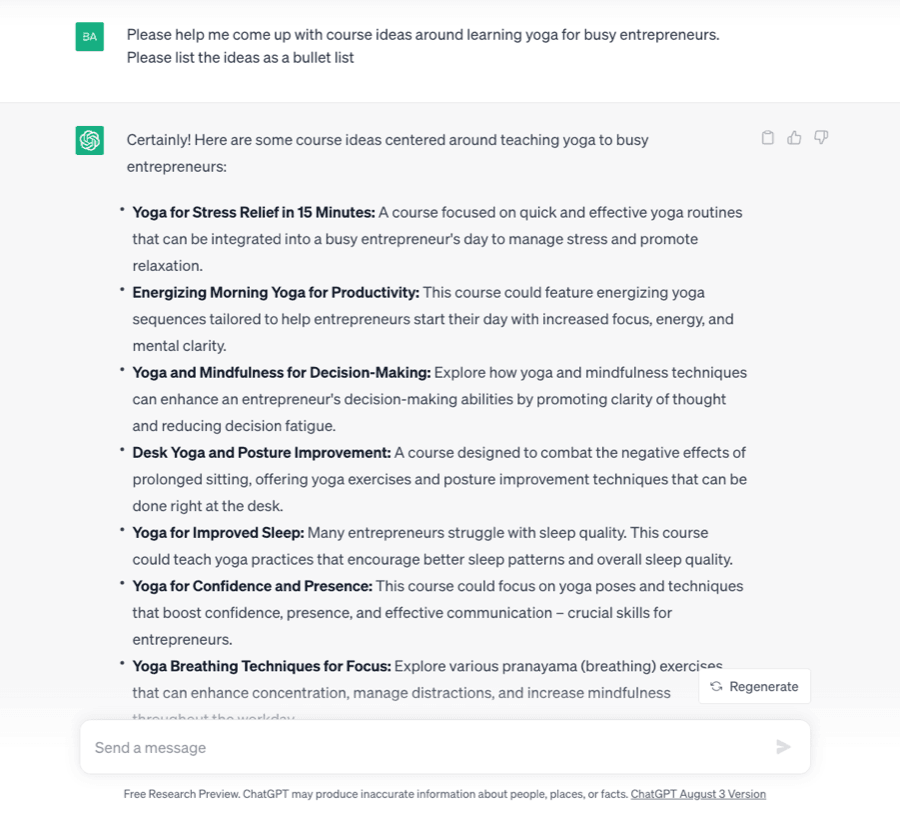
Task: Click the 'Yoga for Stress Relief in 15 Minutes' heading
Action: [x=253, y=212]
